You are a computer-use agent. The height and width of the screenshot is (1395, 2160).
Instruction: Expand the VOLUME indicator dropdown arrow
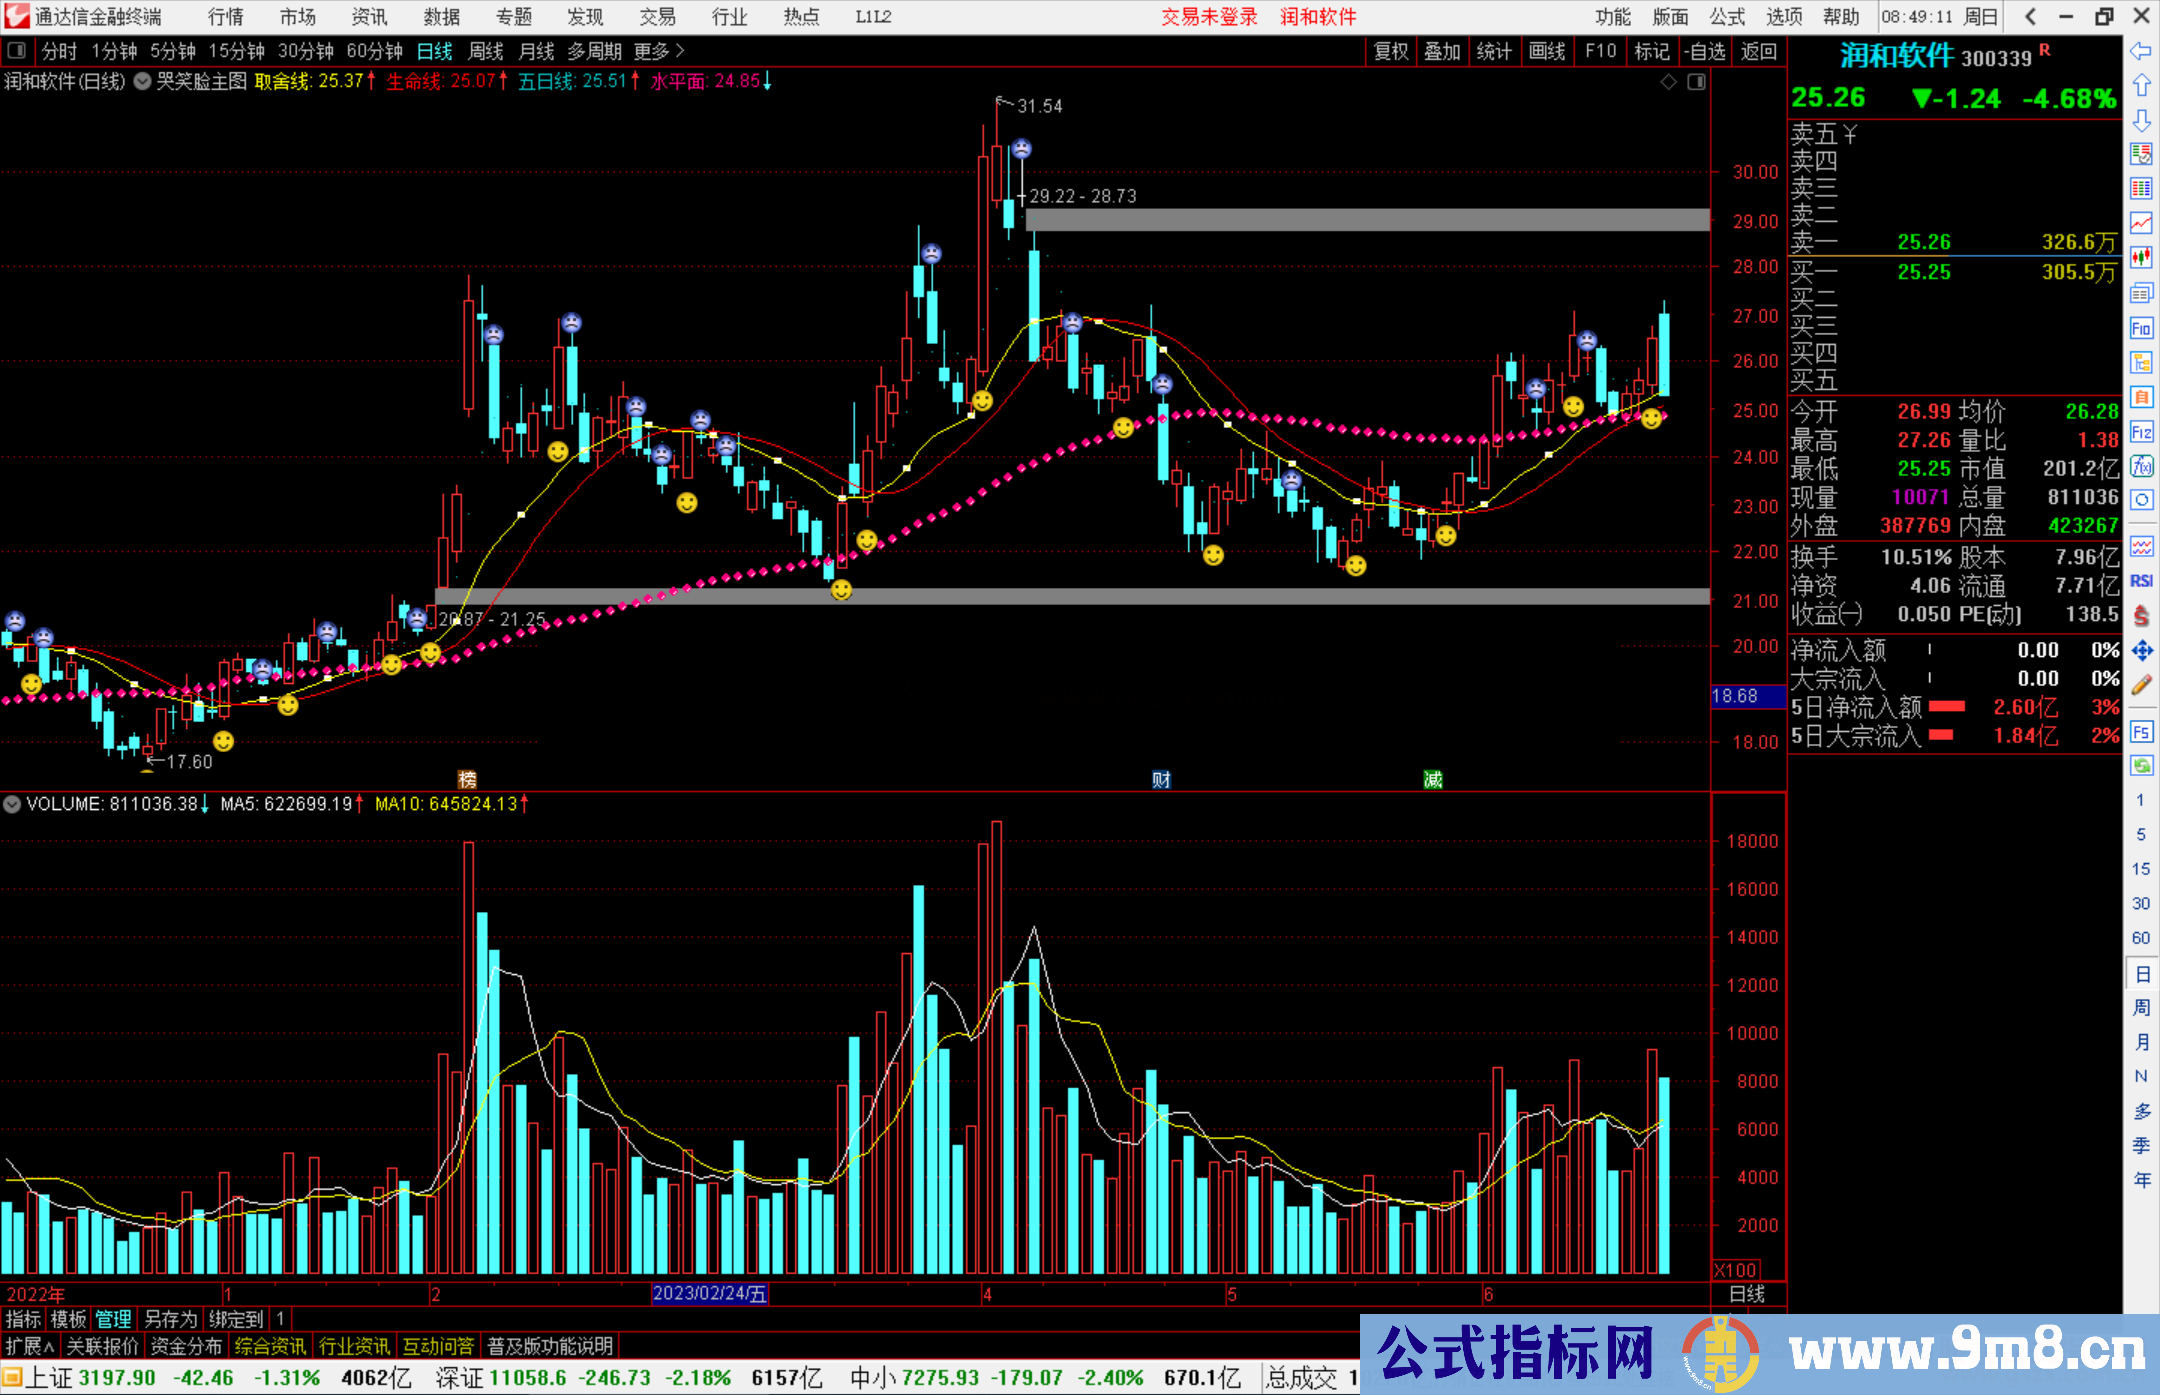point(12,804)
